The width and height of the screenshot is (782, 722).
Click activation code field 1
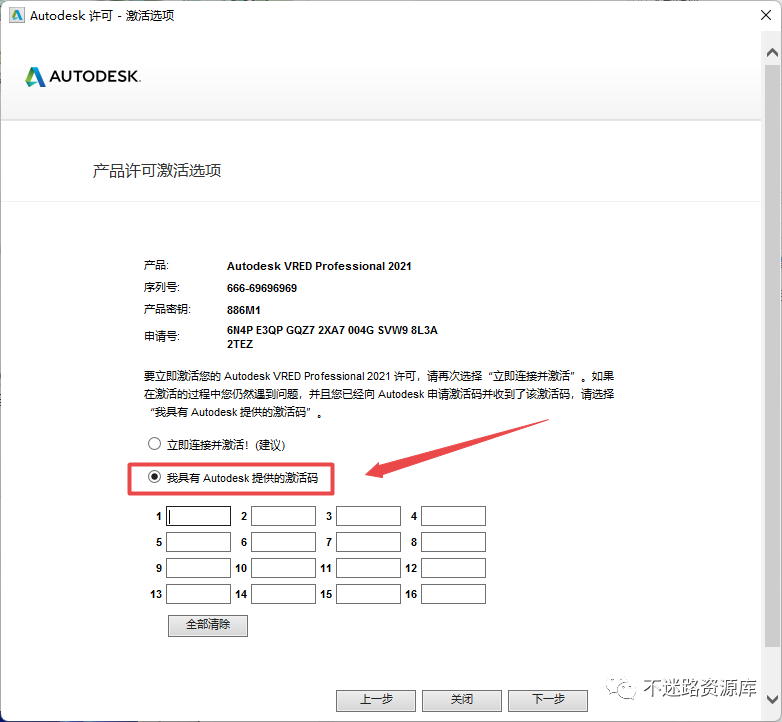[x=198, y=516]
